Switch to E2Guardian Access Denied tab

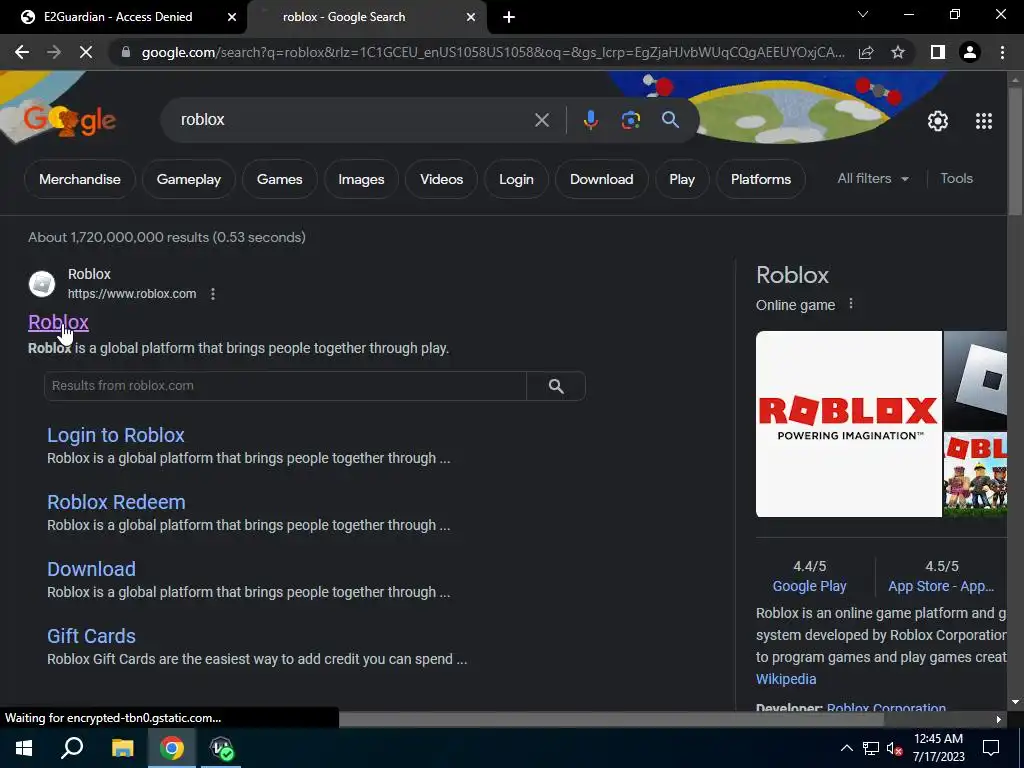pyautogui.click(x=118, y=17)
